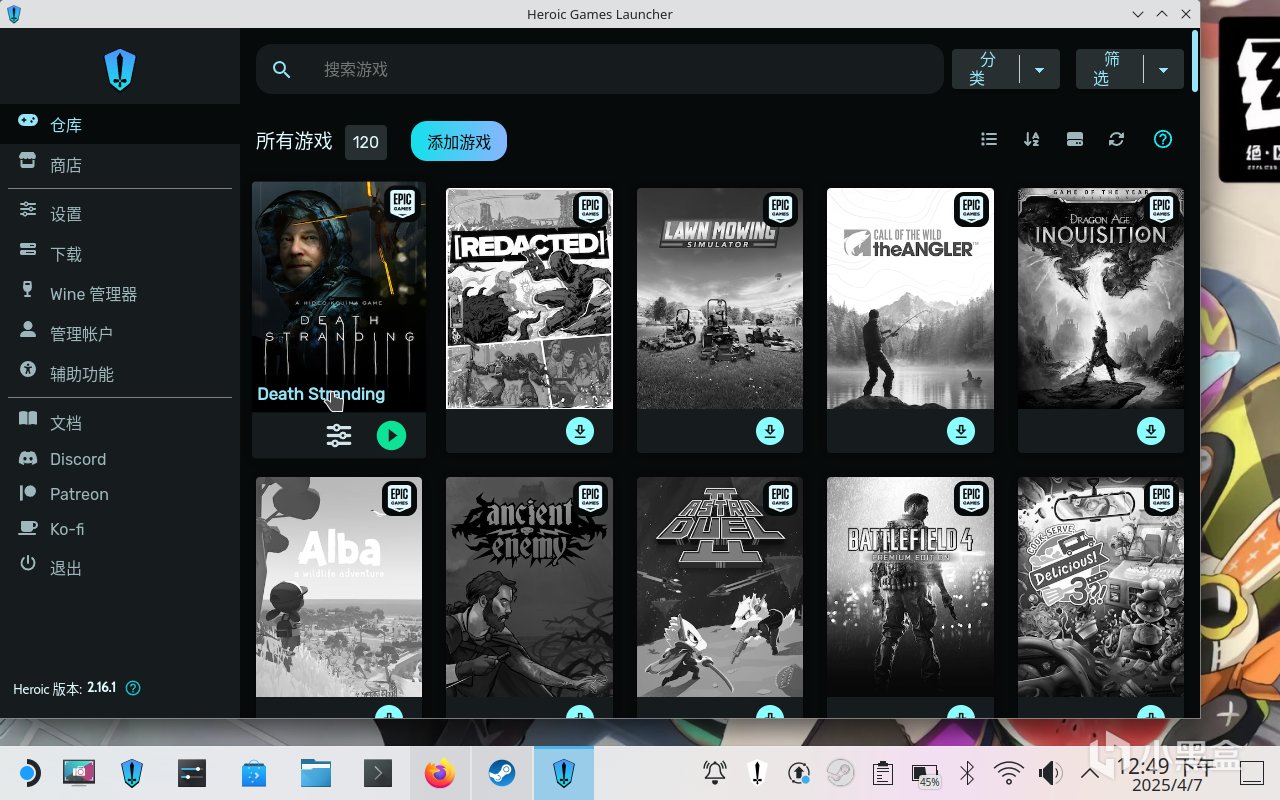Open Bluetooth settings in system tray

[967, 773]
